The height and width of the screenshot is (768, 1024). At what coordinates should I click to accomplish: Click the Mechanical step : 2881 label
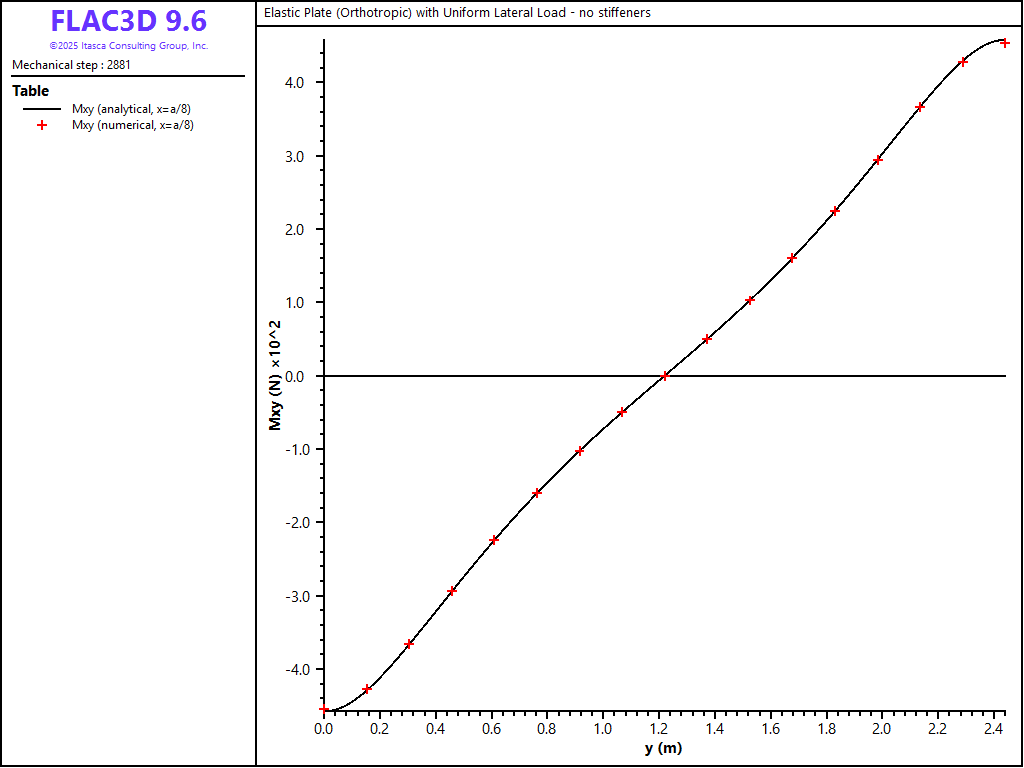pos(71,65)
